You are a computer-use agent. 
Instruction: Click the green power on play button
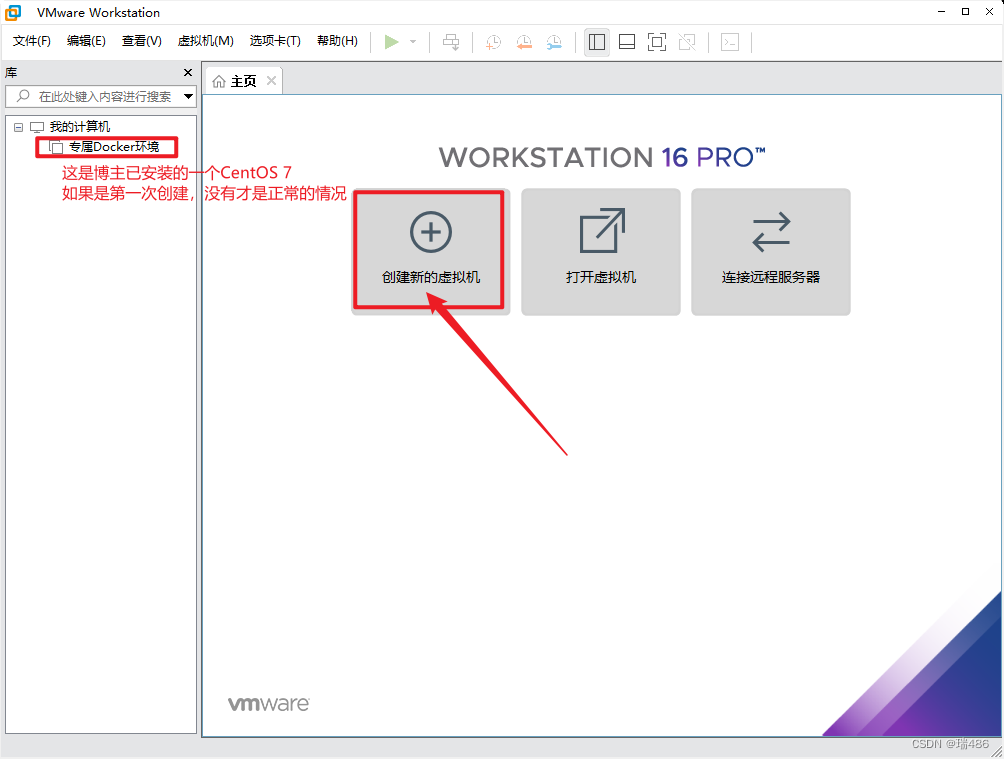tap(391, 42)
